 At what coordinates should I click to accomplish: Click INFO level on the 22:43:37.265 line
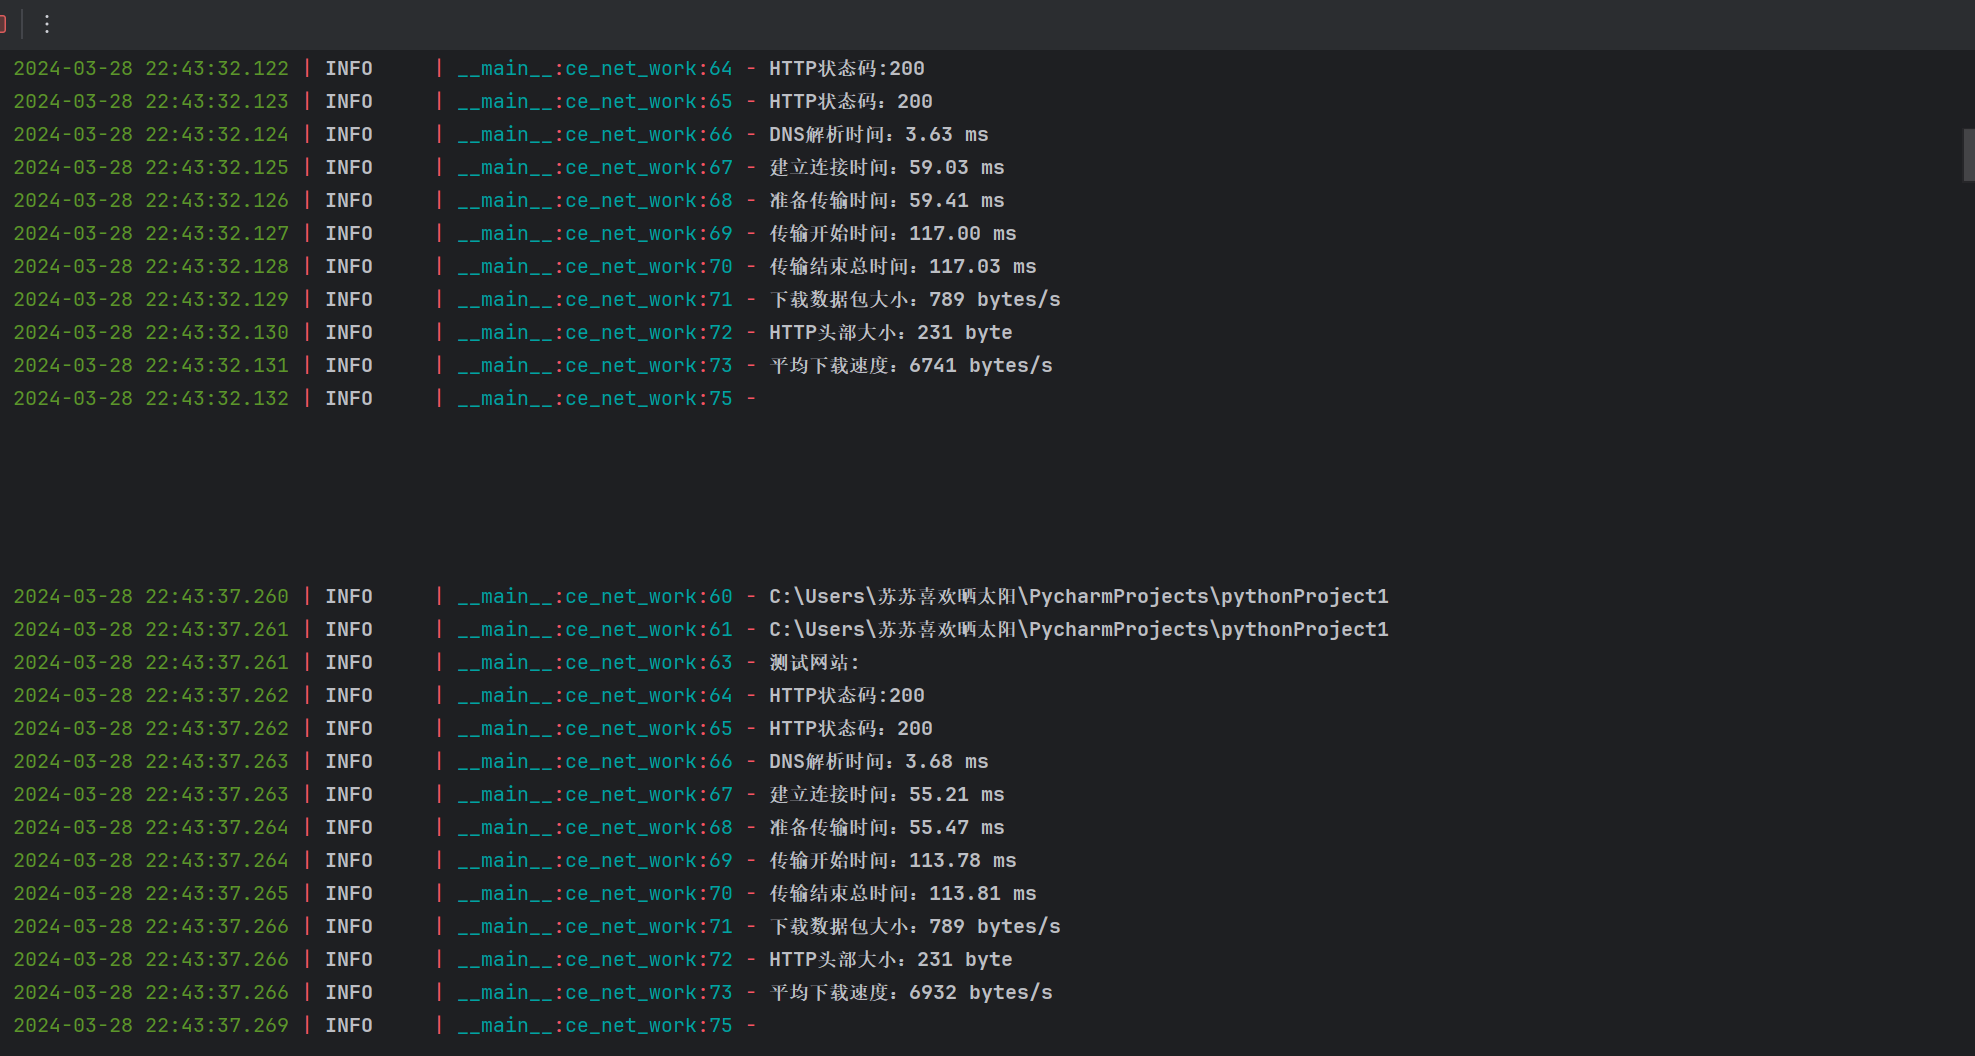coord(349,894)
